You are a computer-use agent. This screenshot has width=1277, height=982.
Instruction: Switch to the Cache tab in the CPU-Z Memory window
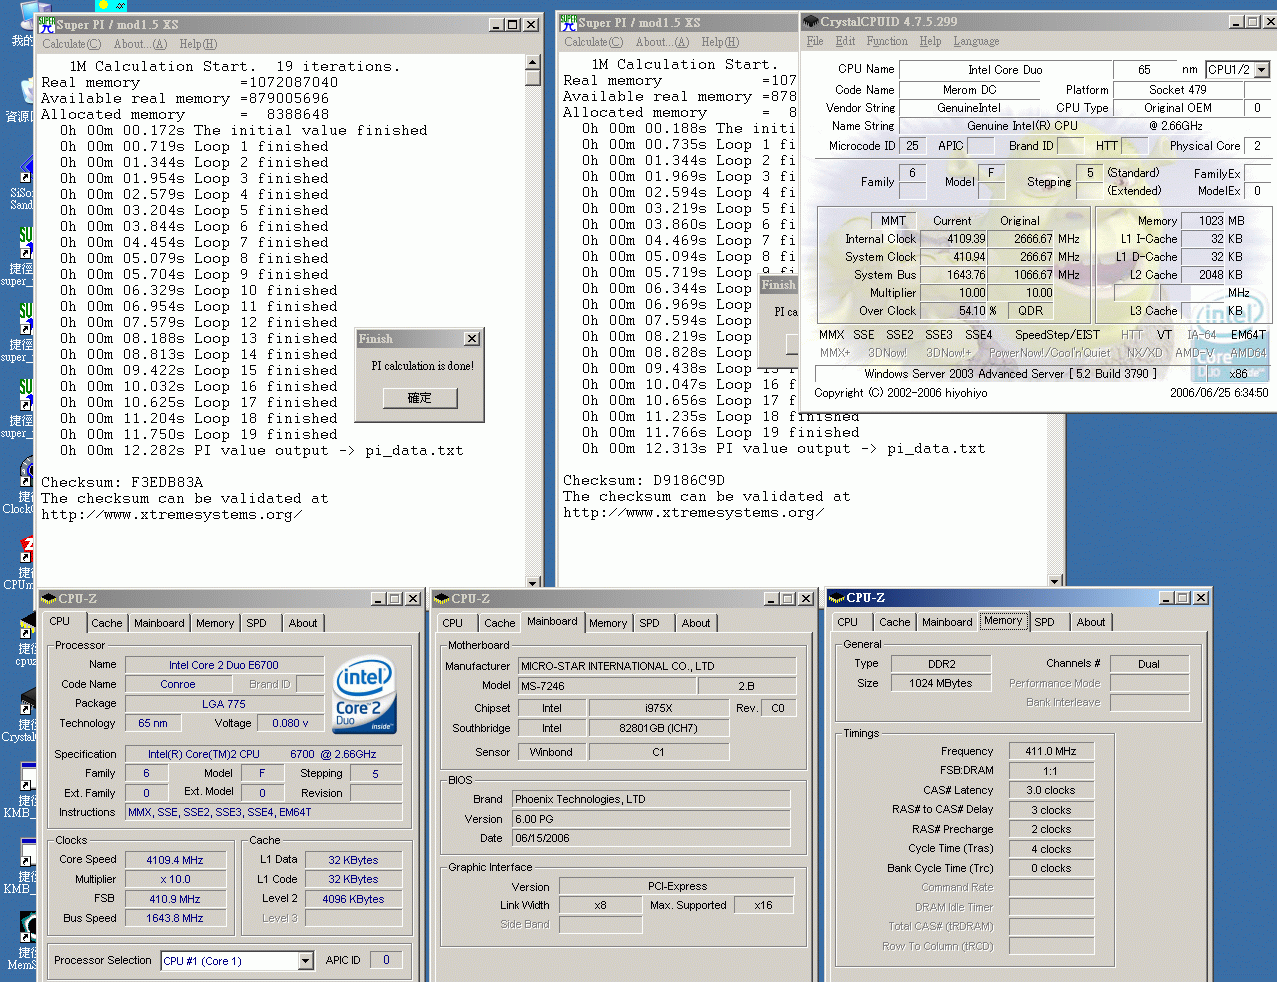coord(894,622)
